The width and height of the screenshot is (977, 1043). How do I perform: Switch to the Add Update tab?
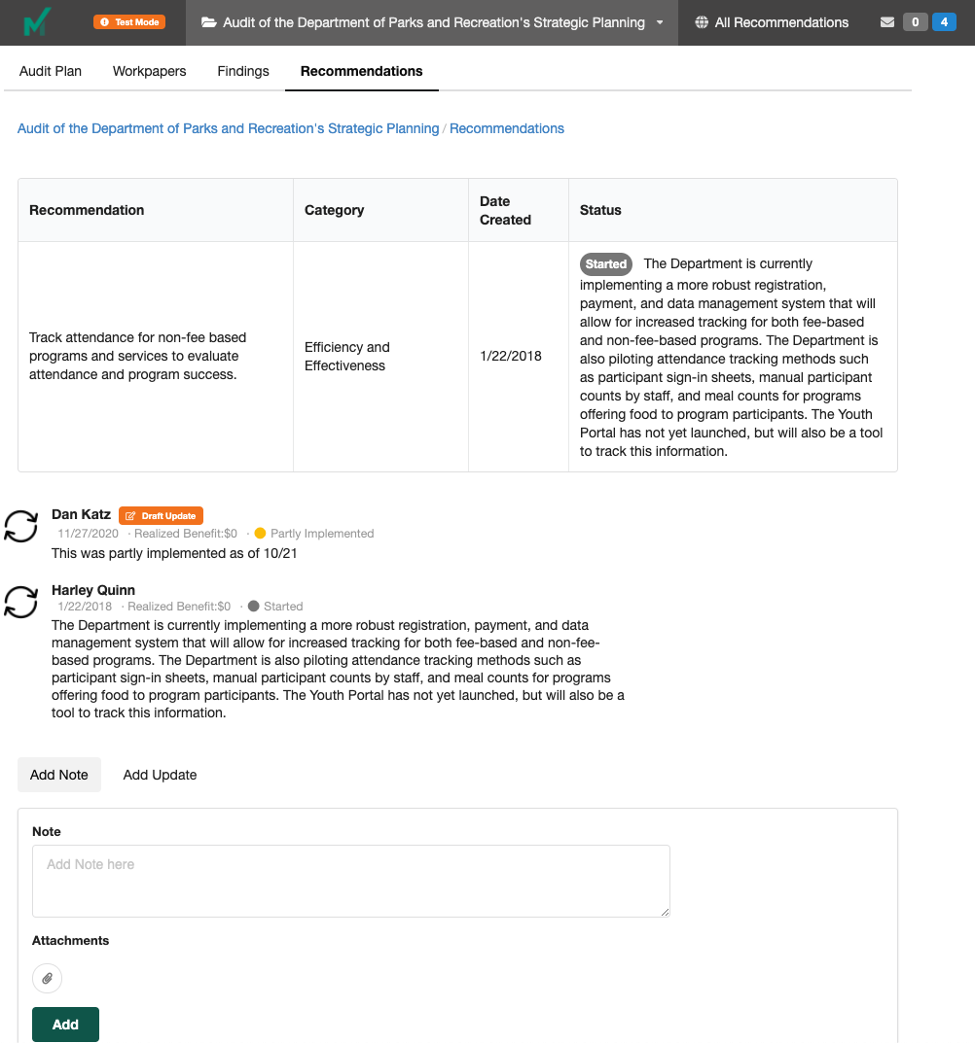pyautogui.click(x=160, y=775)
